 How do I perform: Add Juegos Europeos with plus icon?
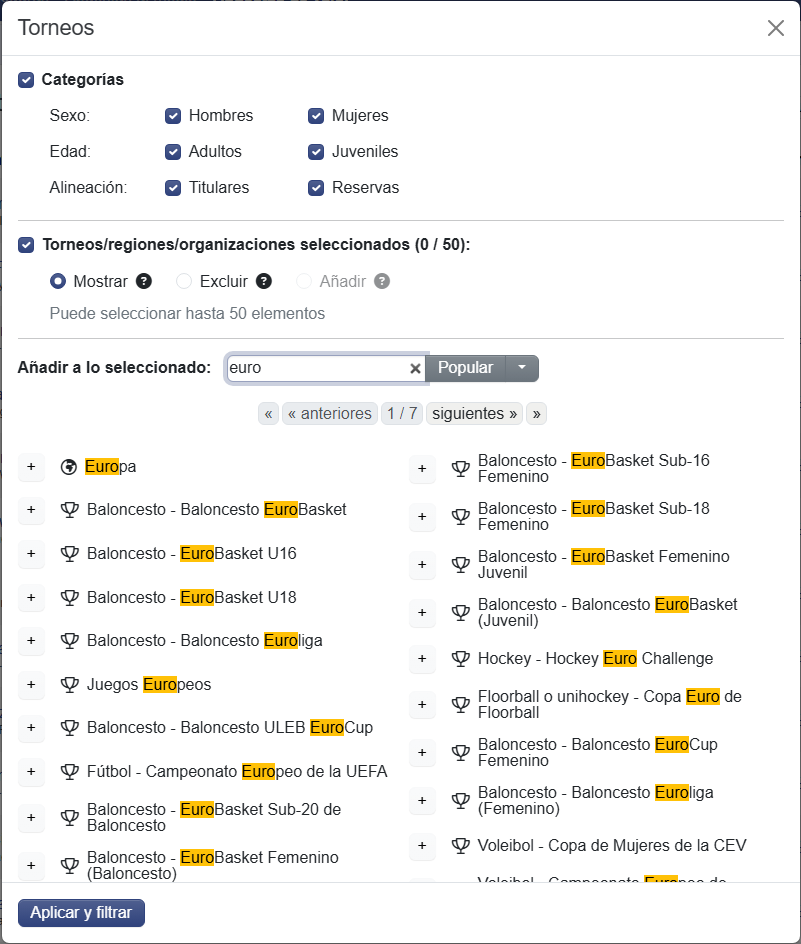31,685
